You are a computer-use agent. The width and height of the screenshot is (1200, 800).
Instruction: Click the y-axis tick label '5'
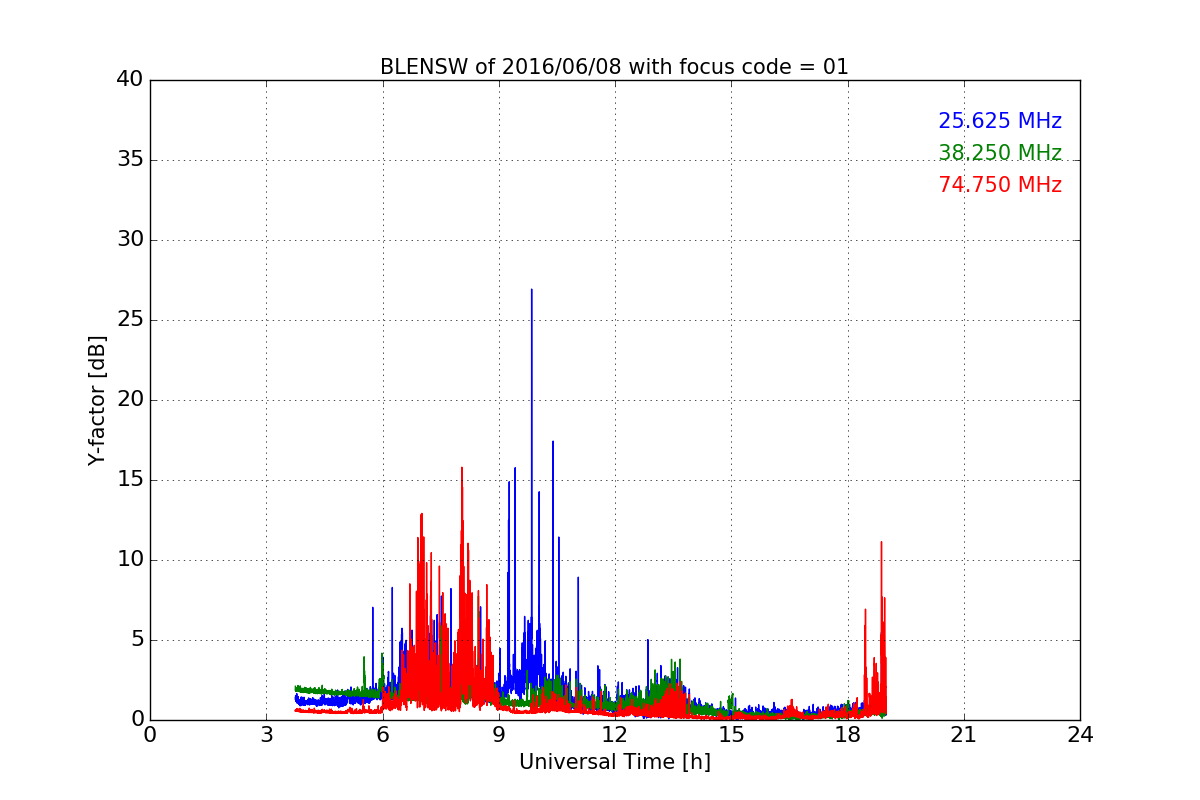coord(136,640)
